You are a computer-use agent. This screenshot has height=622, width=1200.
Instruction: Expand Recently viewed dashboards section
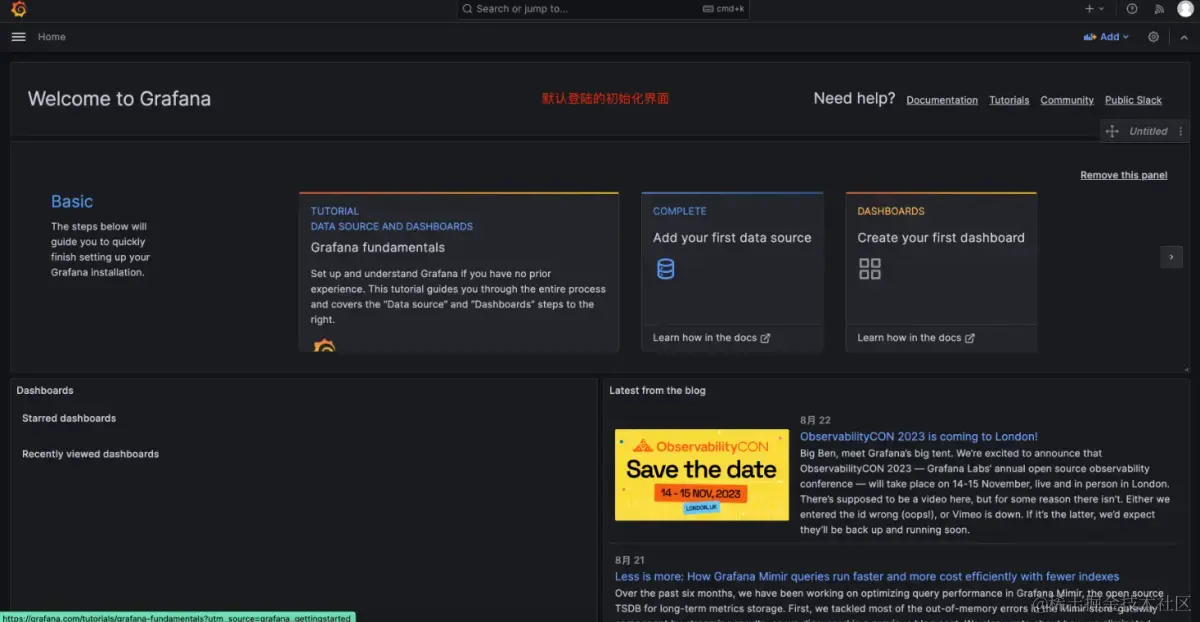90,454
